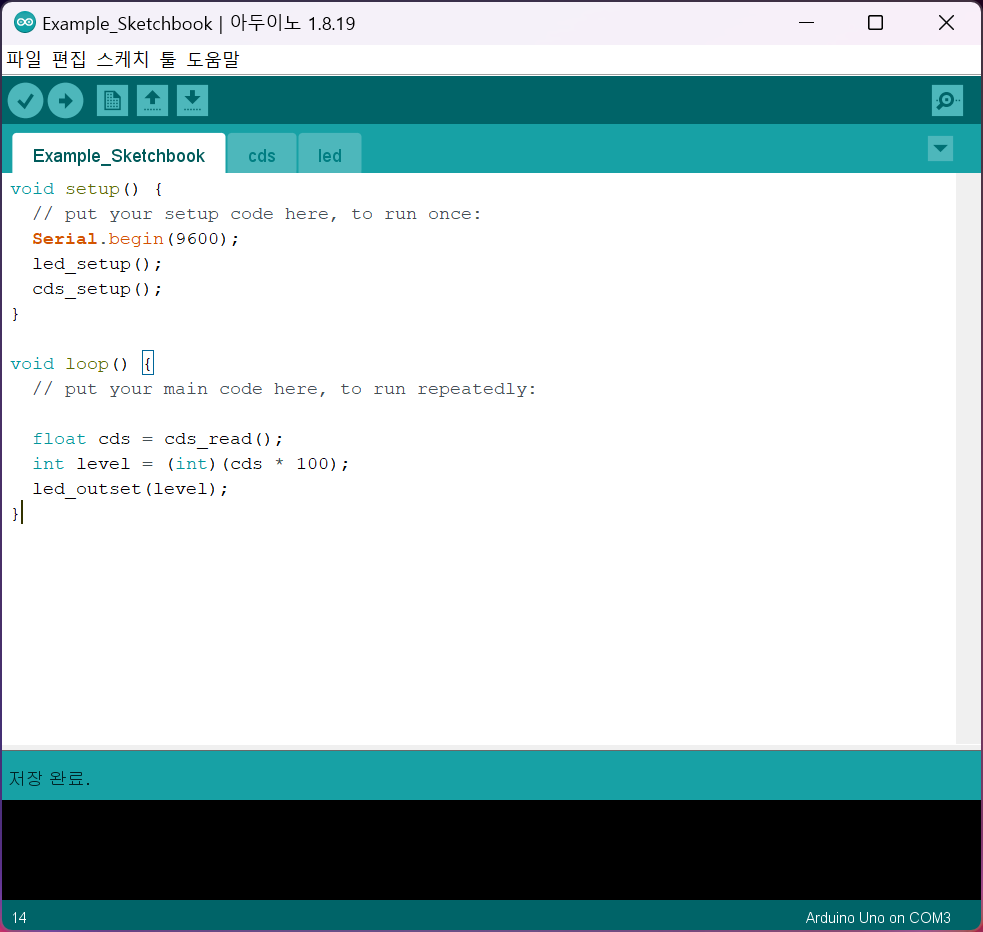Maximize the Arduino window
The image size is (983, 932).
pos(875,23)
